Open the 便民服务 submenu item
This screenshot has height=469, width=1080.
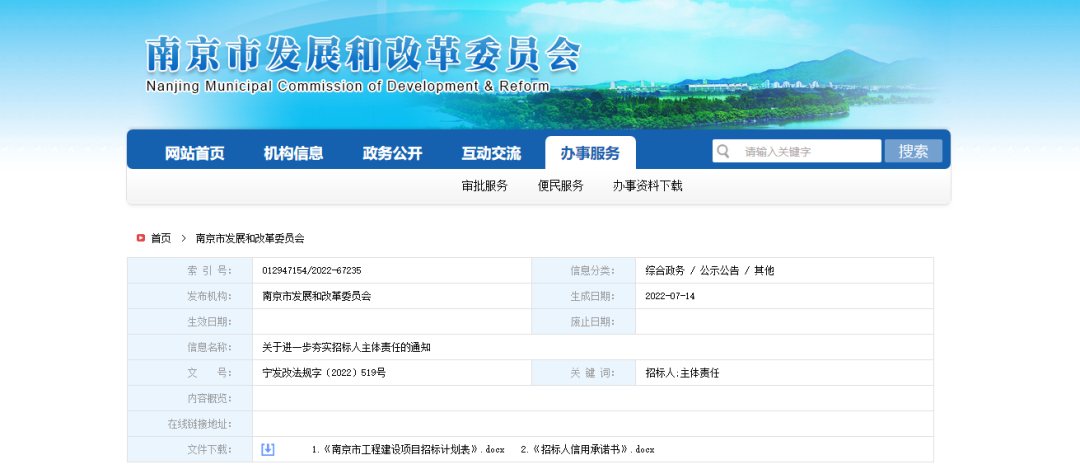(x=561, y=186)
